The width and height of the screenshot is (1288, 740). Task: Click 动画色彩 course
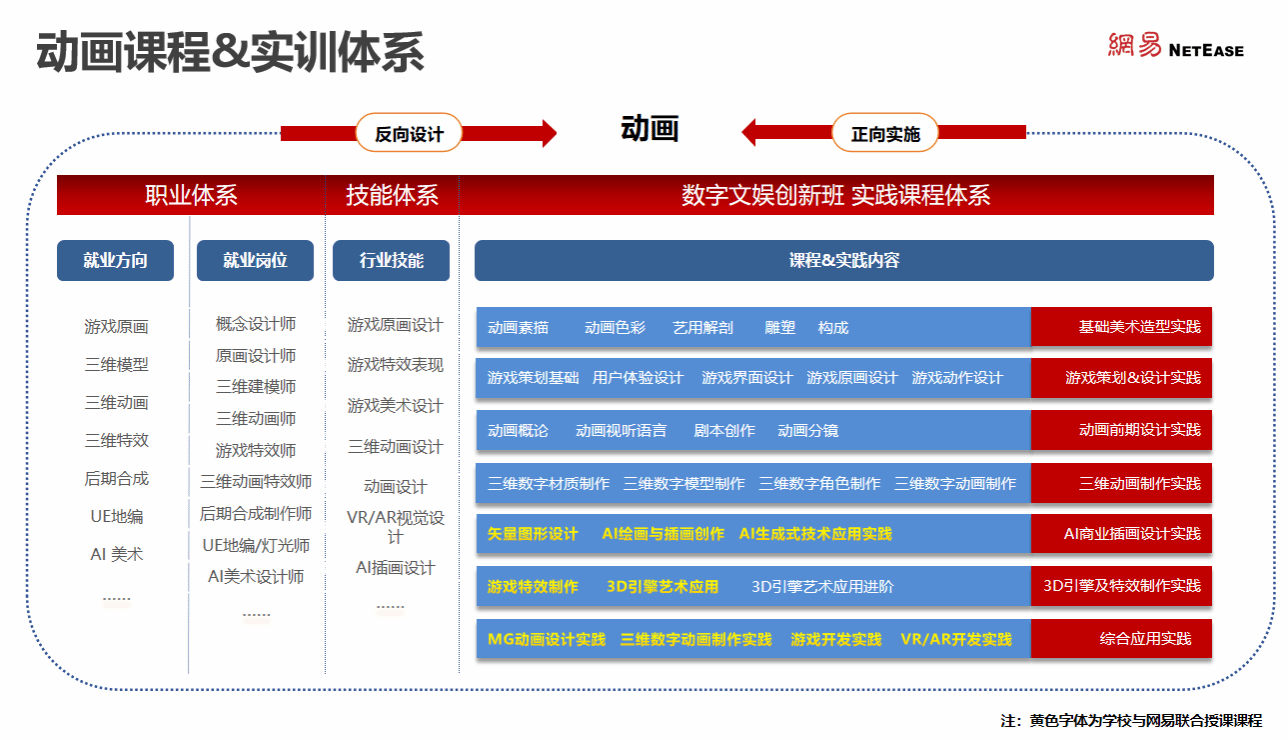615,328
